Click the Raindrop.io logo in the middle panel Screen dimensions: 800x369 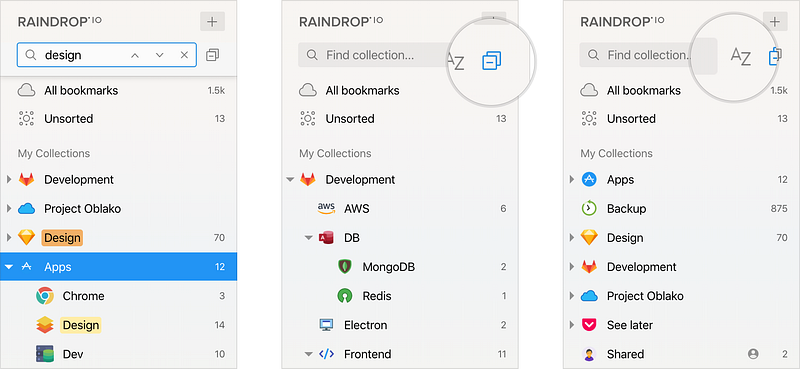coord(341,21)
